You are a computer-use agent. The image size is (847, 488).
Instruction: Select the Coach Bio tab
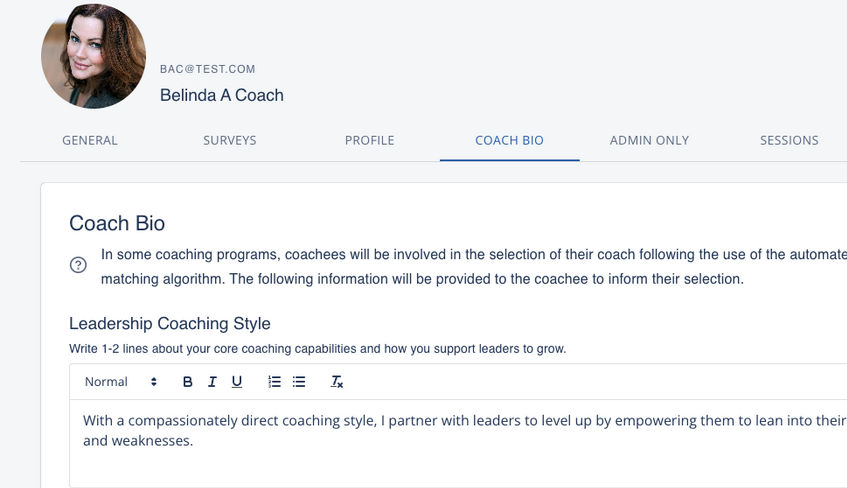[509, 141]
